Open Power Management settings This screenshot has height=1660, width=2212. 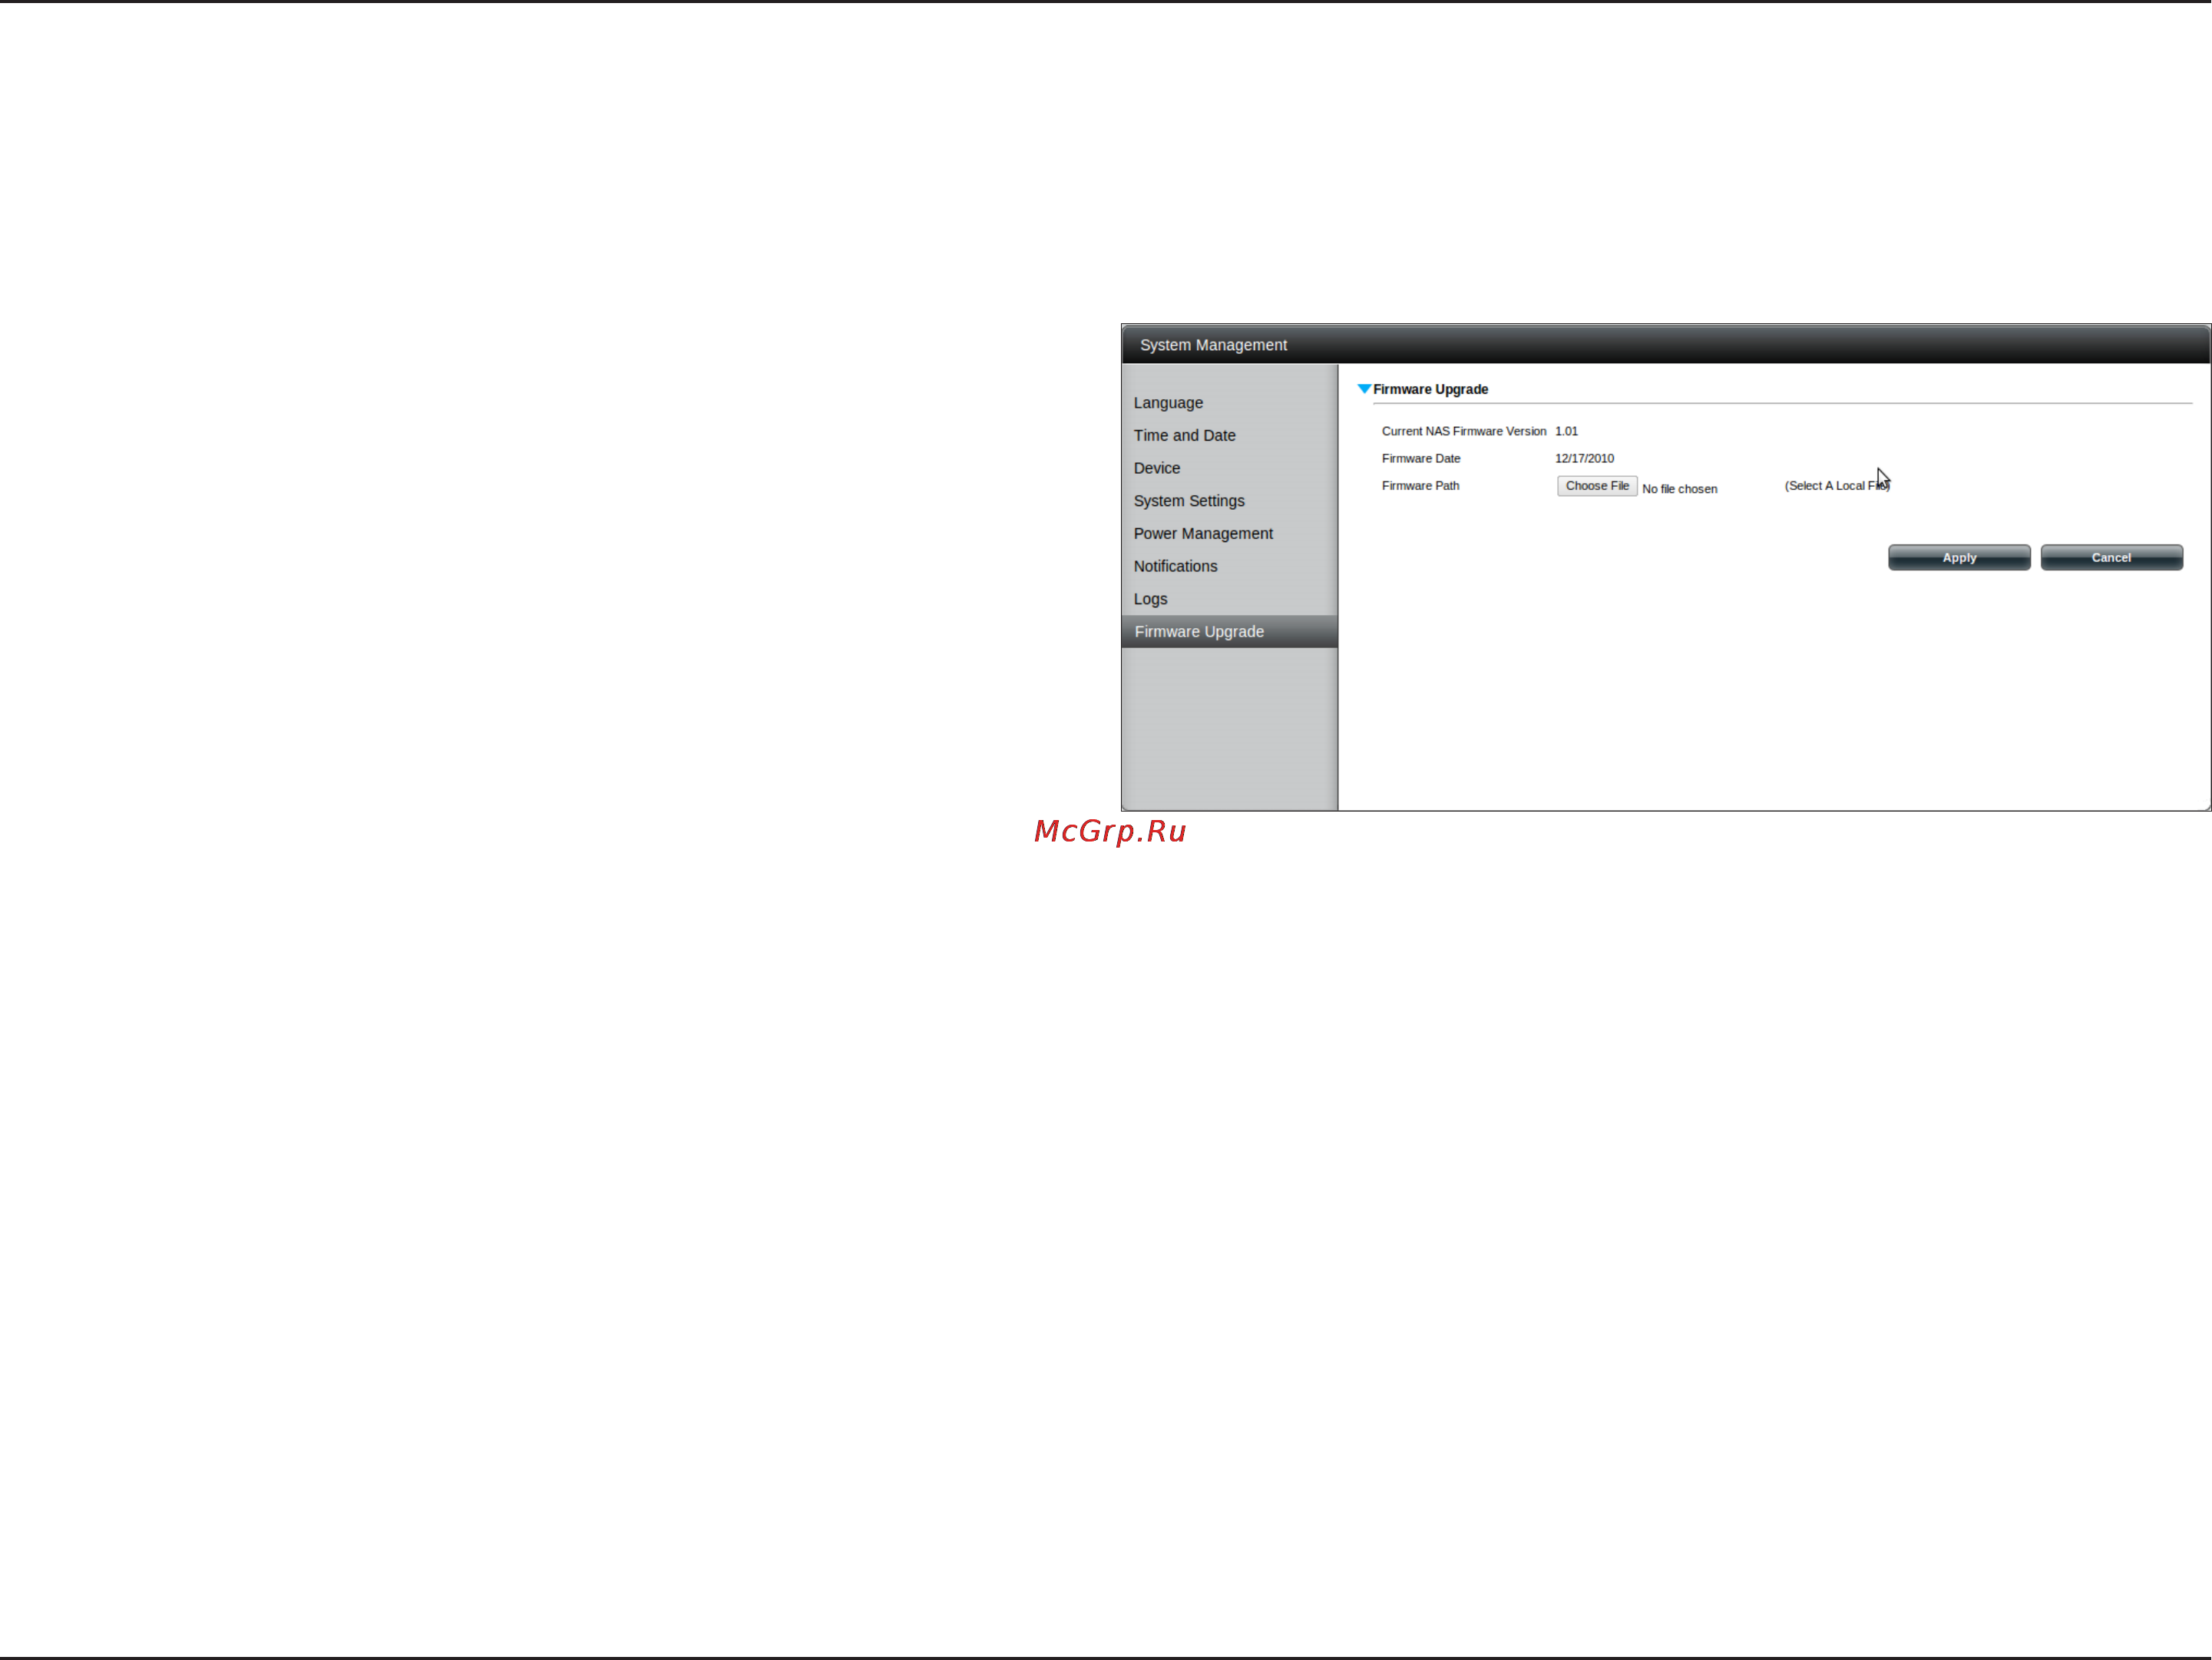click(1203, 534)
